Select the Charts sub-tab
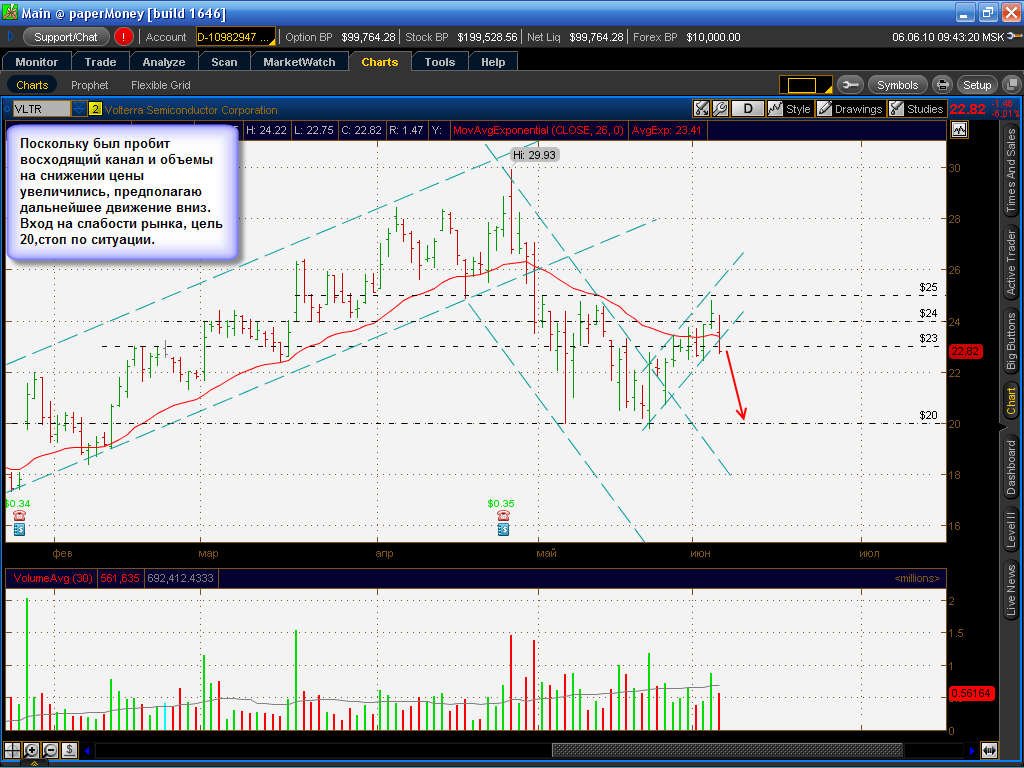This screenshot has height=768, width=1024. coord(32,85)
